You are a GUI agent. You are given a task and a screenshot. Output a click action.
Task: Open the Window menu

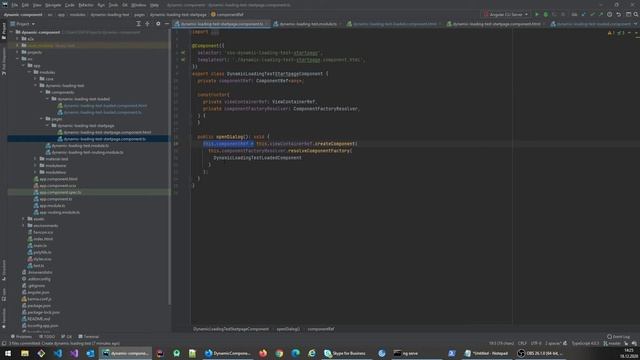pos(138,5)
